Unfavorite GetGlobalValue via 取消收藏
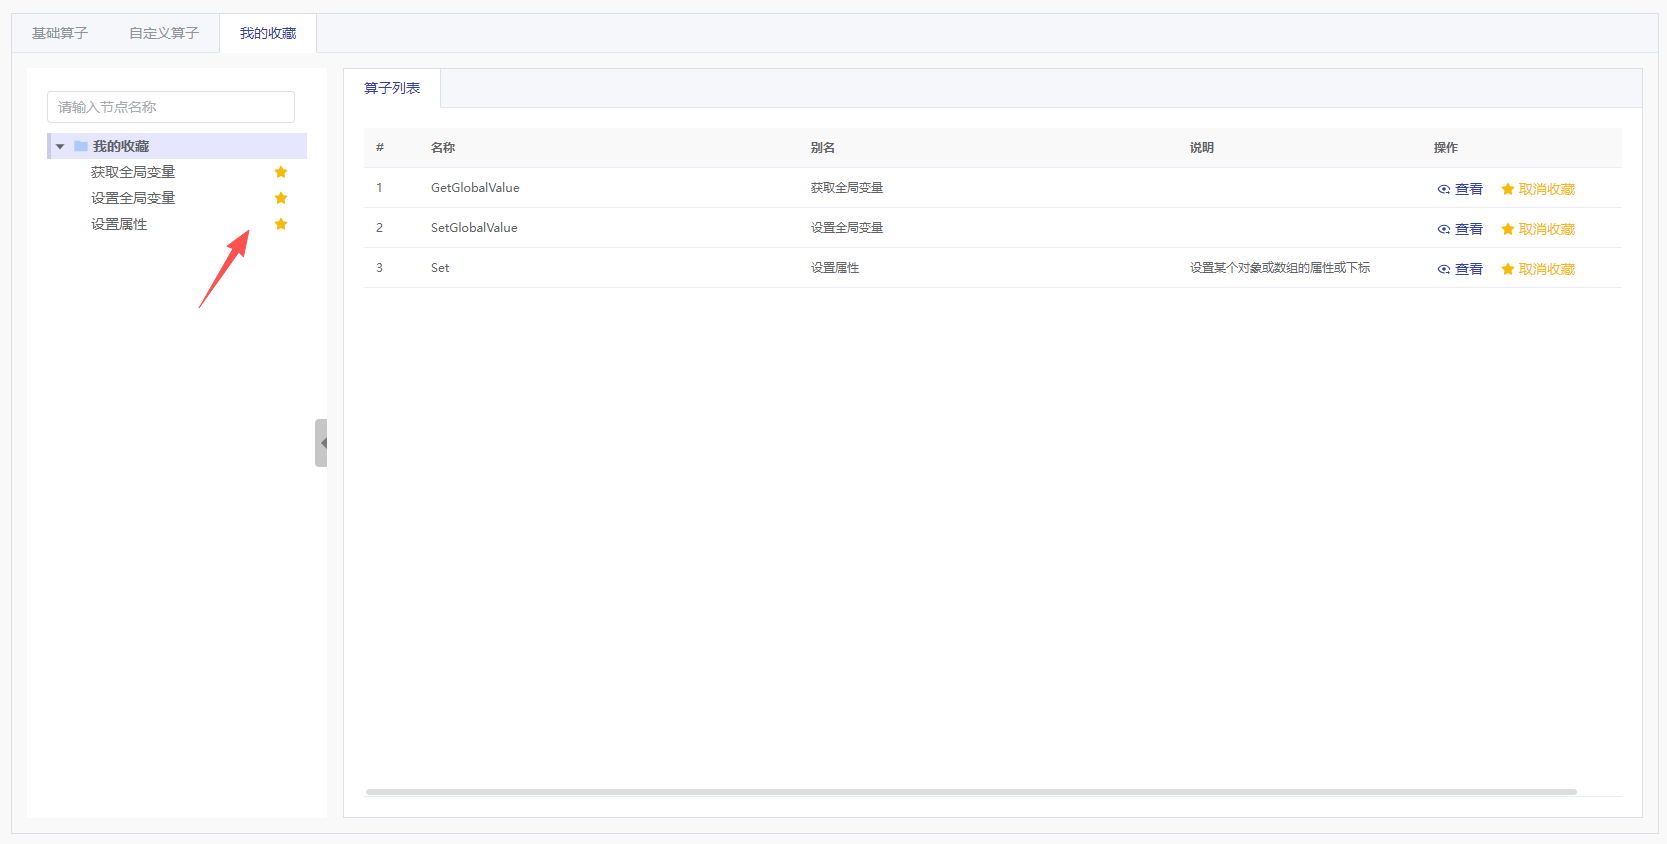This screenshot has width=1667, height=844. pyautogui.click(x=1546, y=189)
